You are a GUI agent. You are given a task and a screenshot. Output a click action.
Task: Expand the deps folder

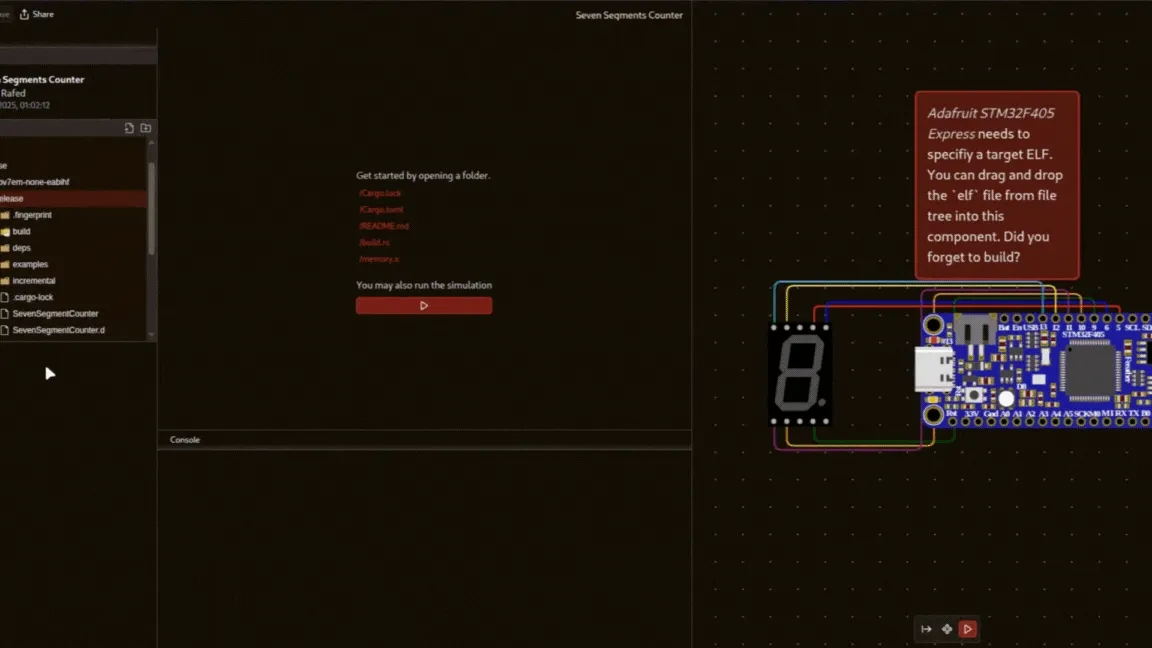(x=5, y=247)
